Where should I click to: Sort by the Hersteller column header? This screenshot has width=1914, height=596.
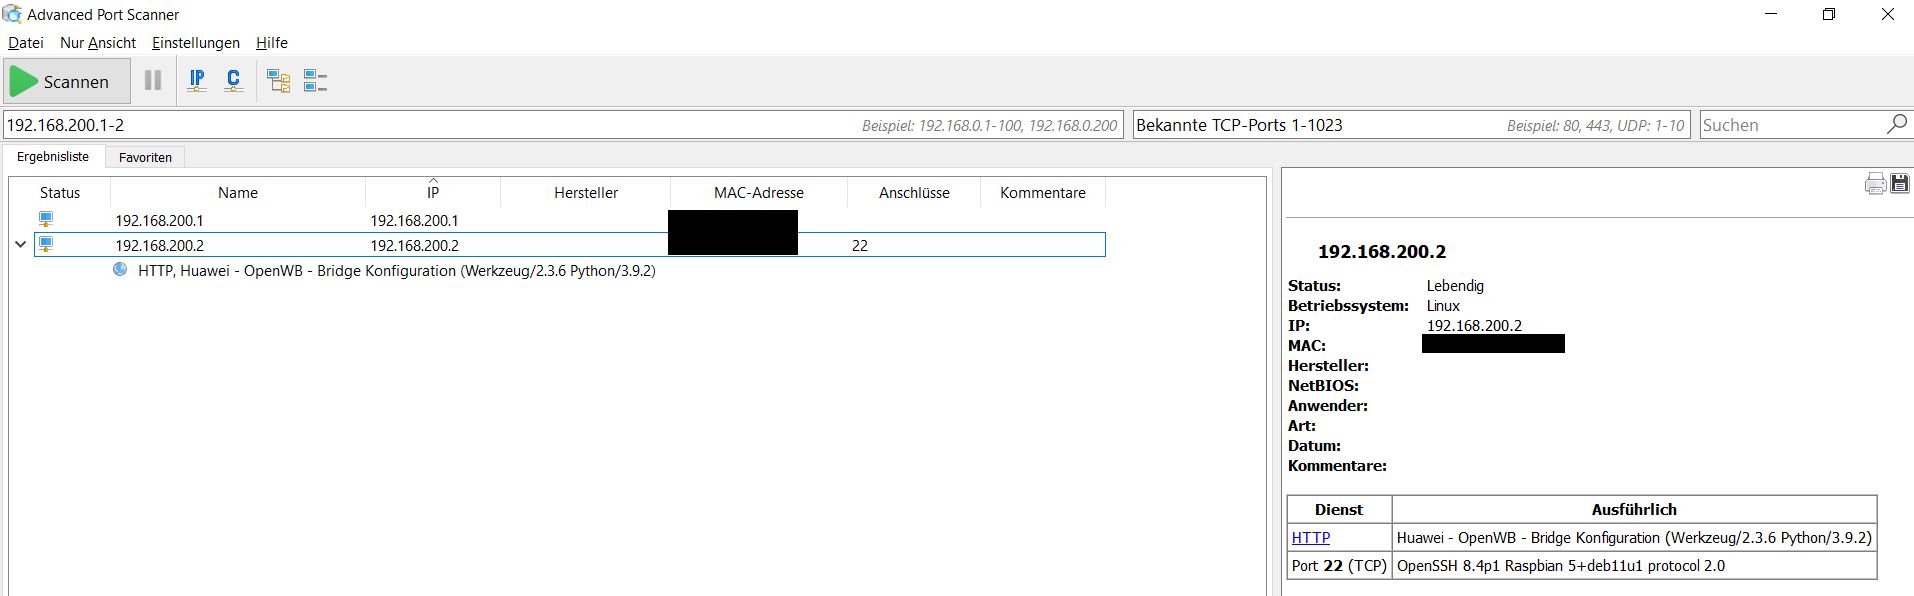pyautogui.click(x=586, y=193)
